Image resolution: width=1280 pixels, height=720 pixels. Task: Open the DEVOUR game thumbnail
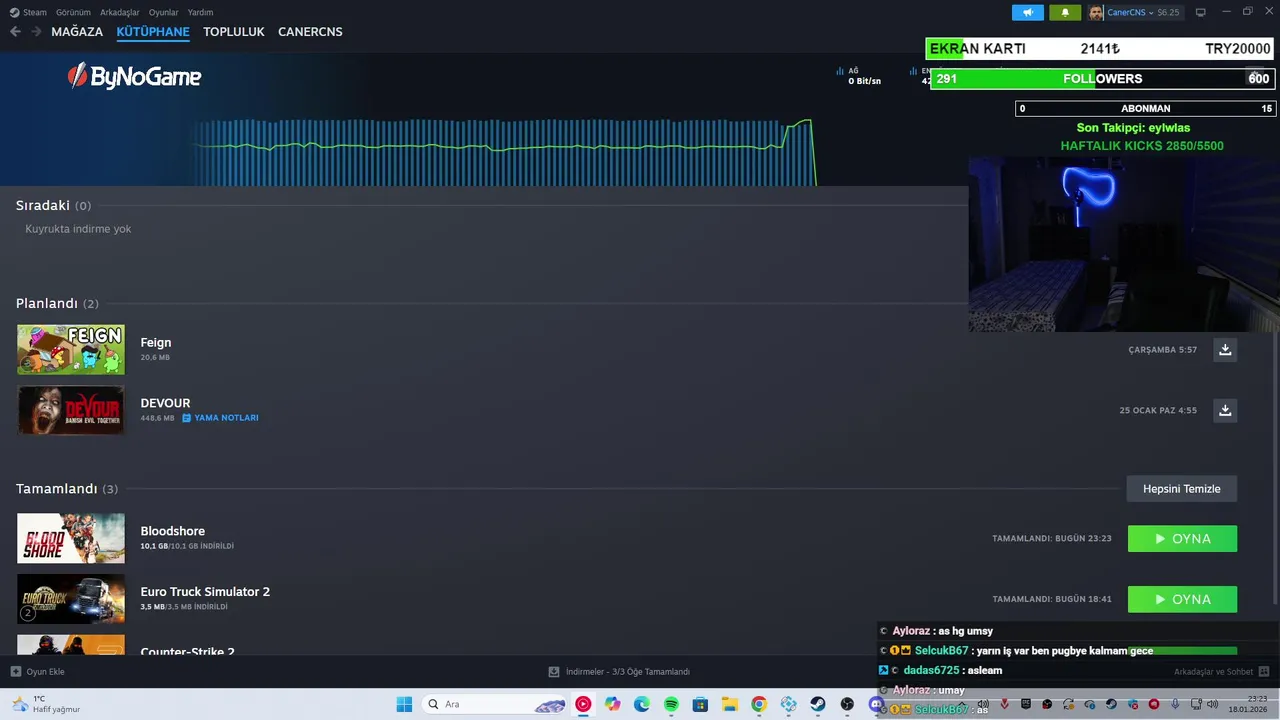tap(71, 410)
